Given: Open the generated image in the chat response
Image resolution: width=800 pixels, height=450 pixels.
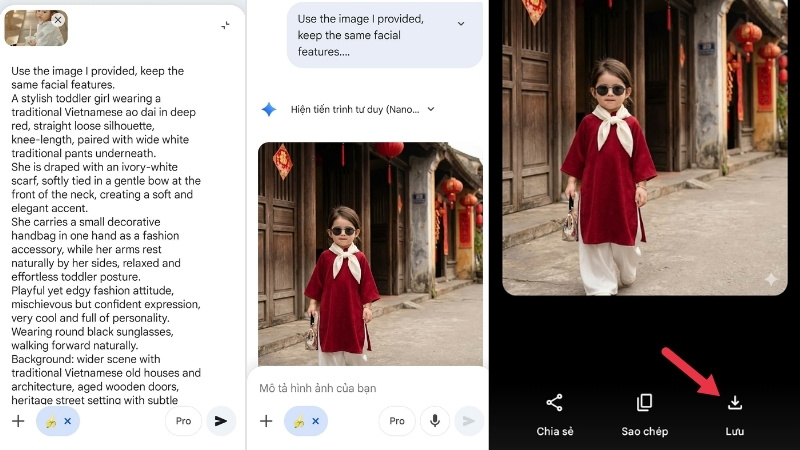Looking at the screenshot, I should 370,253.
